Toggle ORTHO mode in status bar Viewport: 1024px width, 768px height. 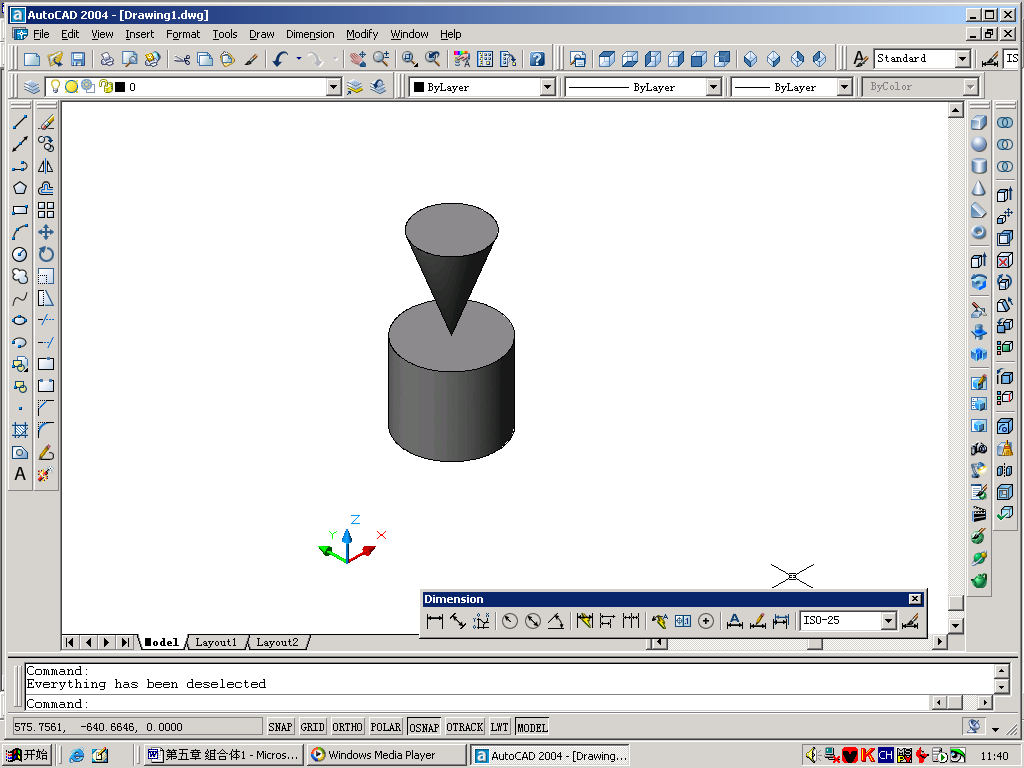coord(347,727)
